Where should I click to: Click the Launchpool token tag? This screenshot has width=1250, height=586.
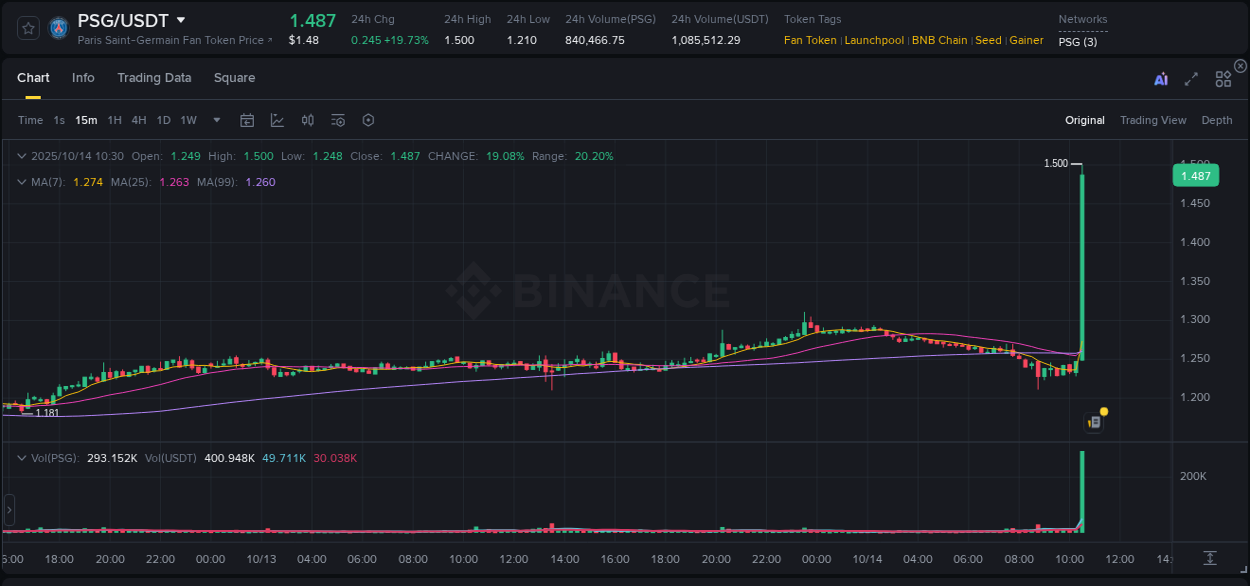click(x=873, y=41)
